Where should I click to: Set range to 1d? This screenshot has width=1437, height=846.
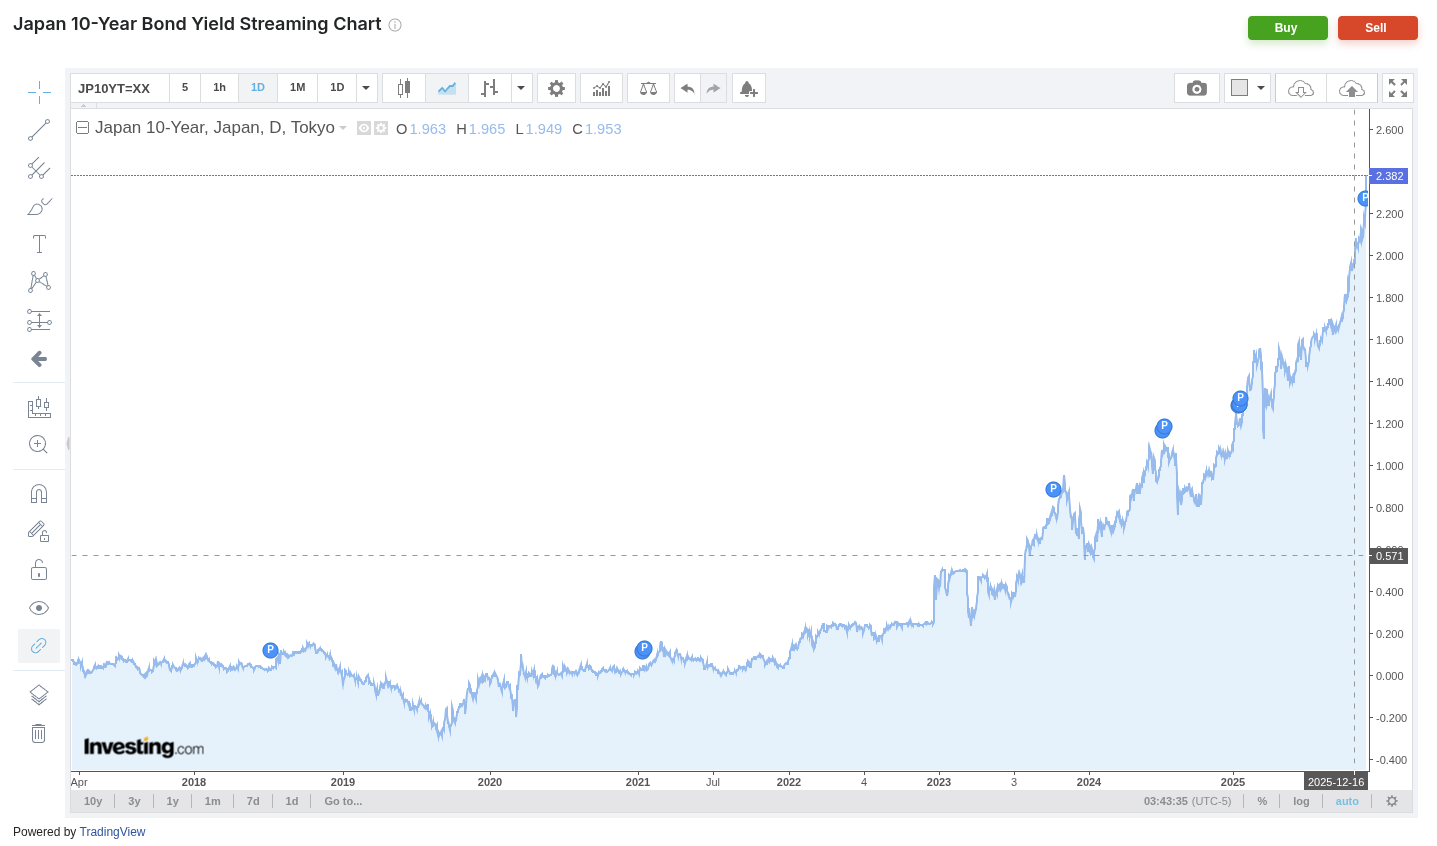coord(292,801)
